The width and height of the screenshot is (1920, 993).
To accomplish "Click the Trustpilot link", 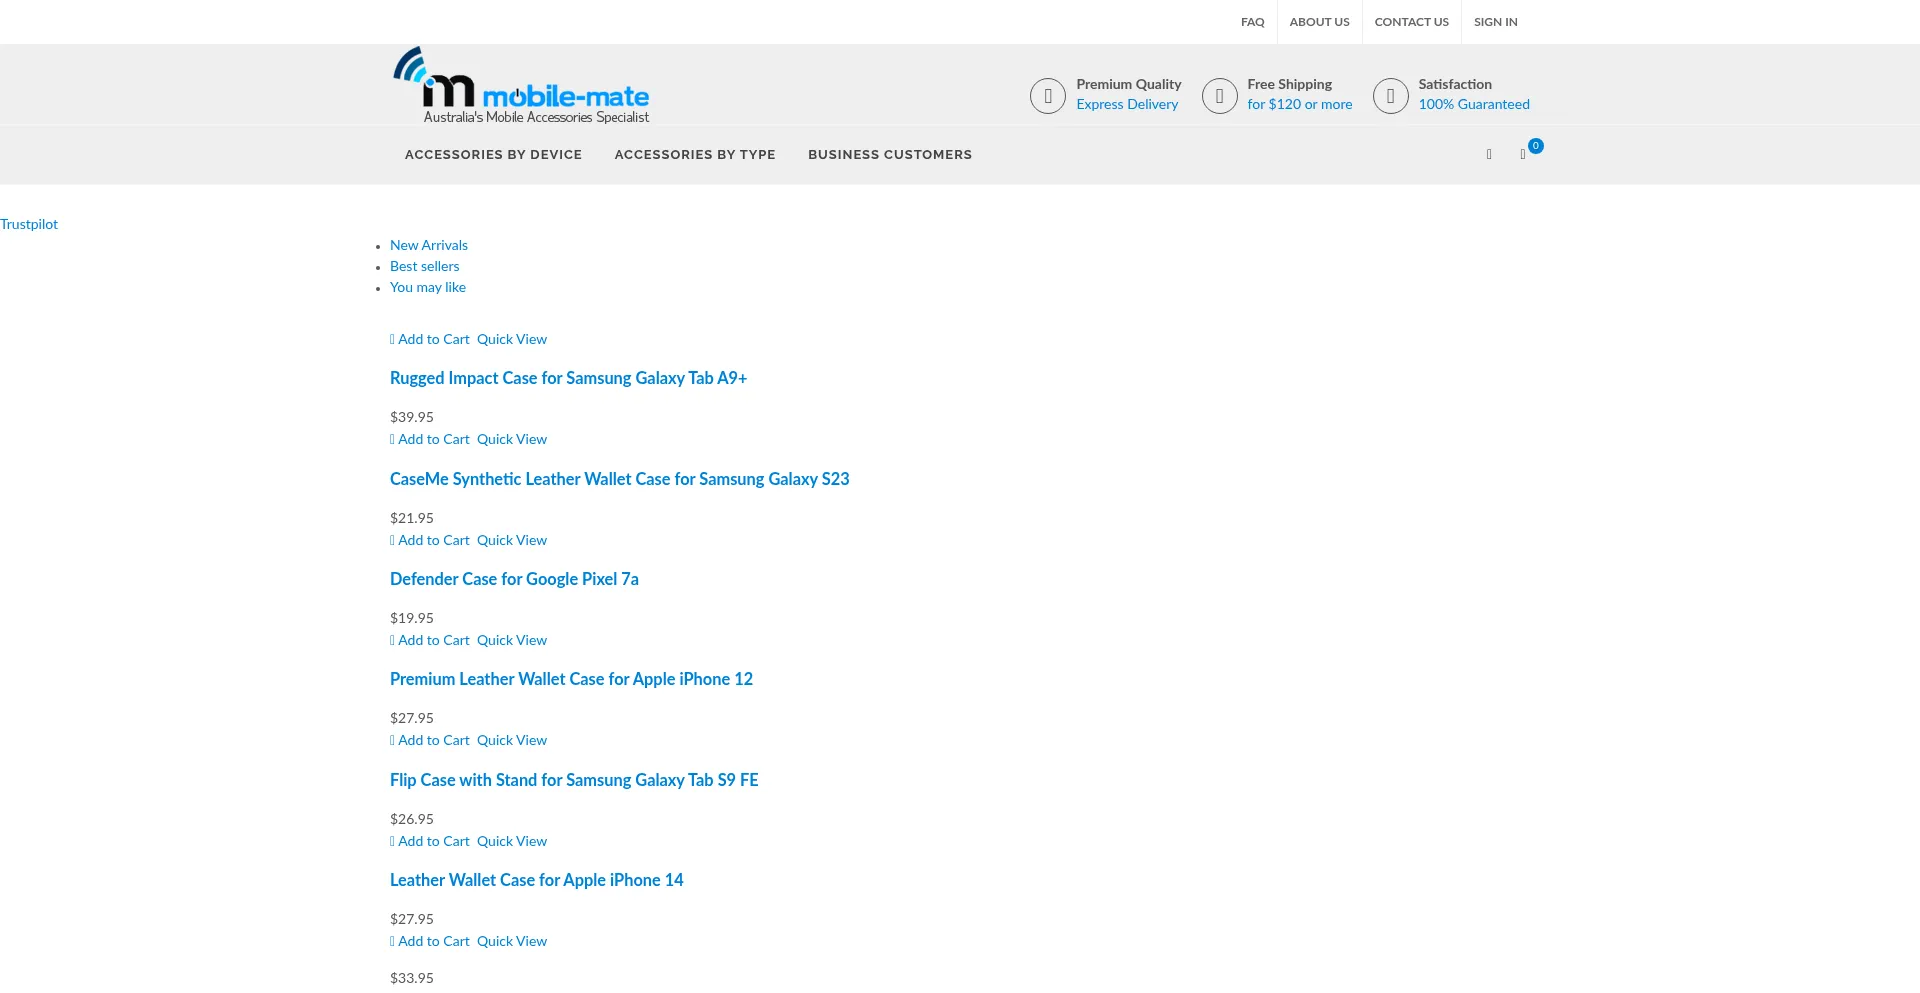I will pyautogui.click(x=29, y=224).
